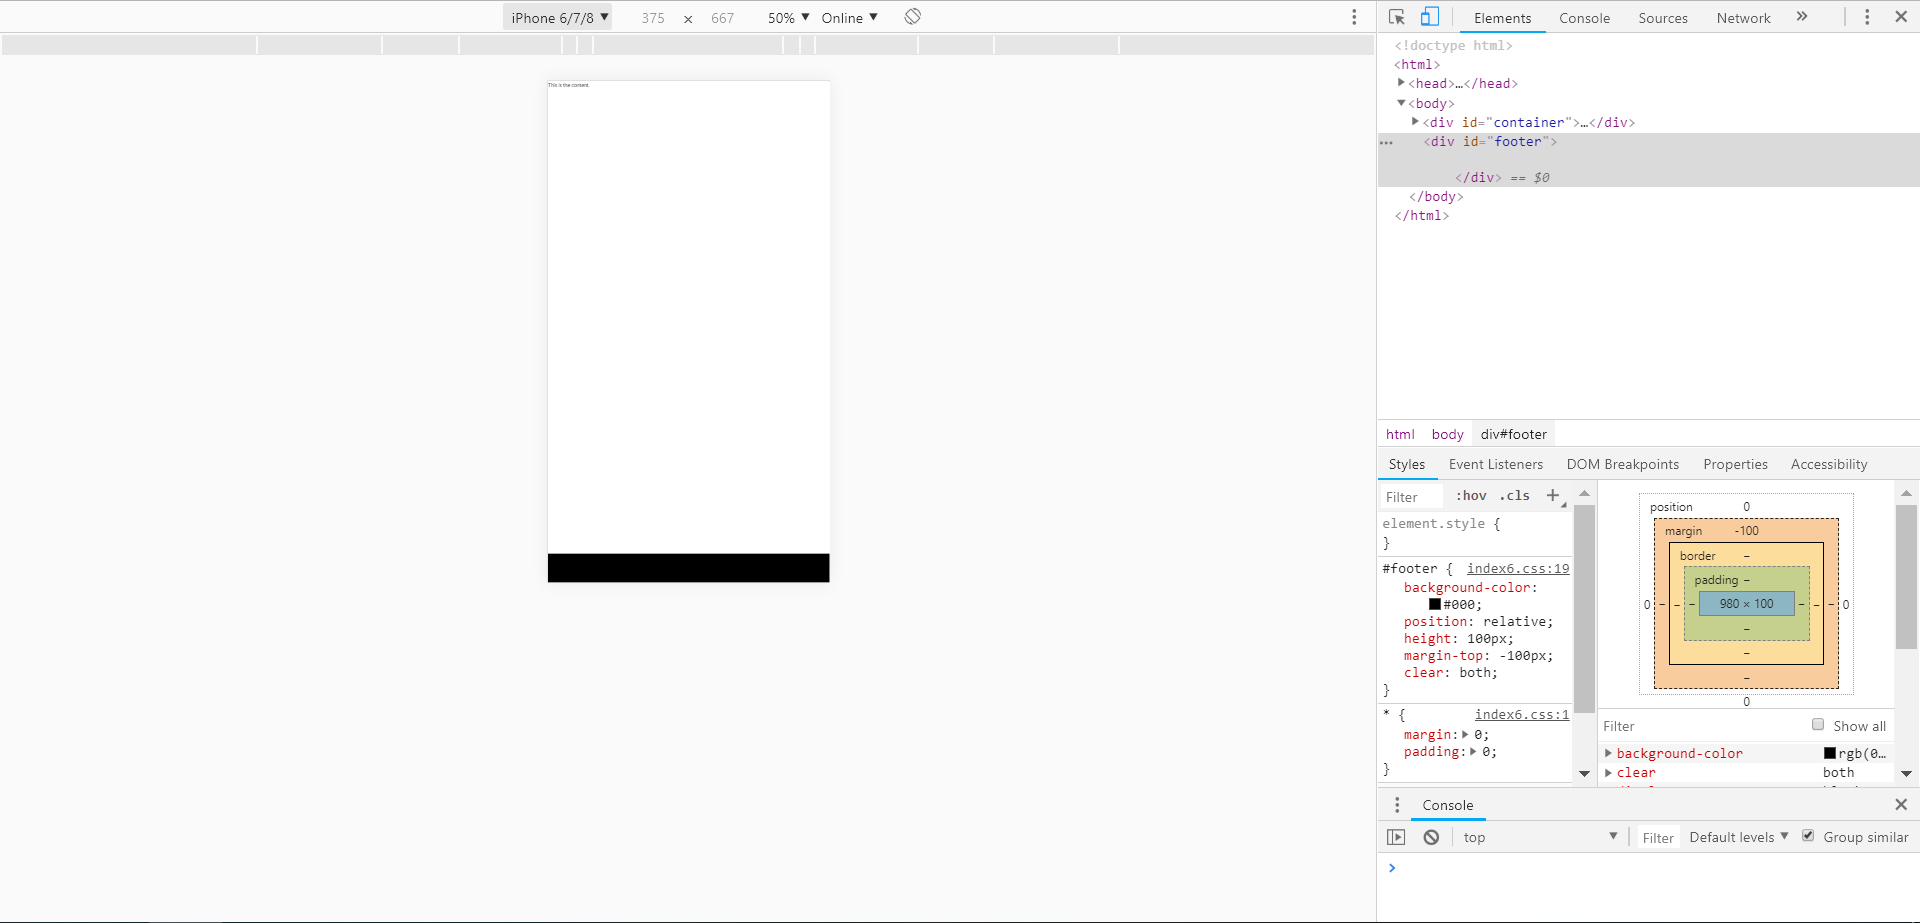The width and height of the screenshot is (1920, 923).
Task: Toggle element state with :hov
Action: coord(1471,495)
